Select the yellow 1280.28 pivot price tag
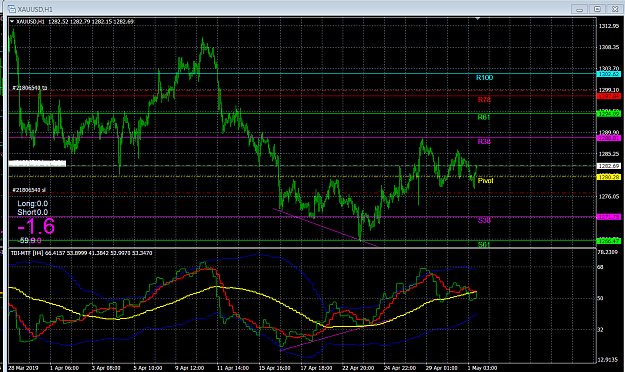Image resolution: width=625 pixels, height=372 pixels. pos(609,177)
